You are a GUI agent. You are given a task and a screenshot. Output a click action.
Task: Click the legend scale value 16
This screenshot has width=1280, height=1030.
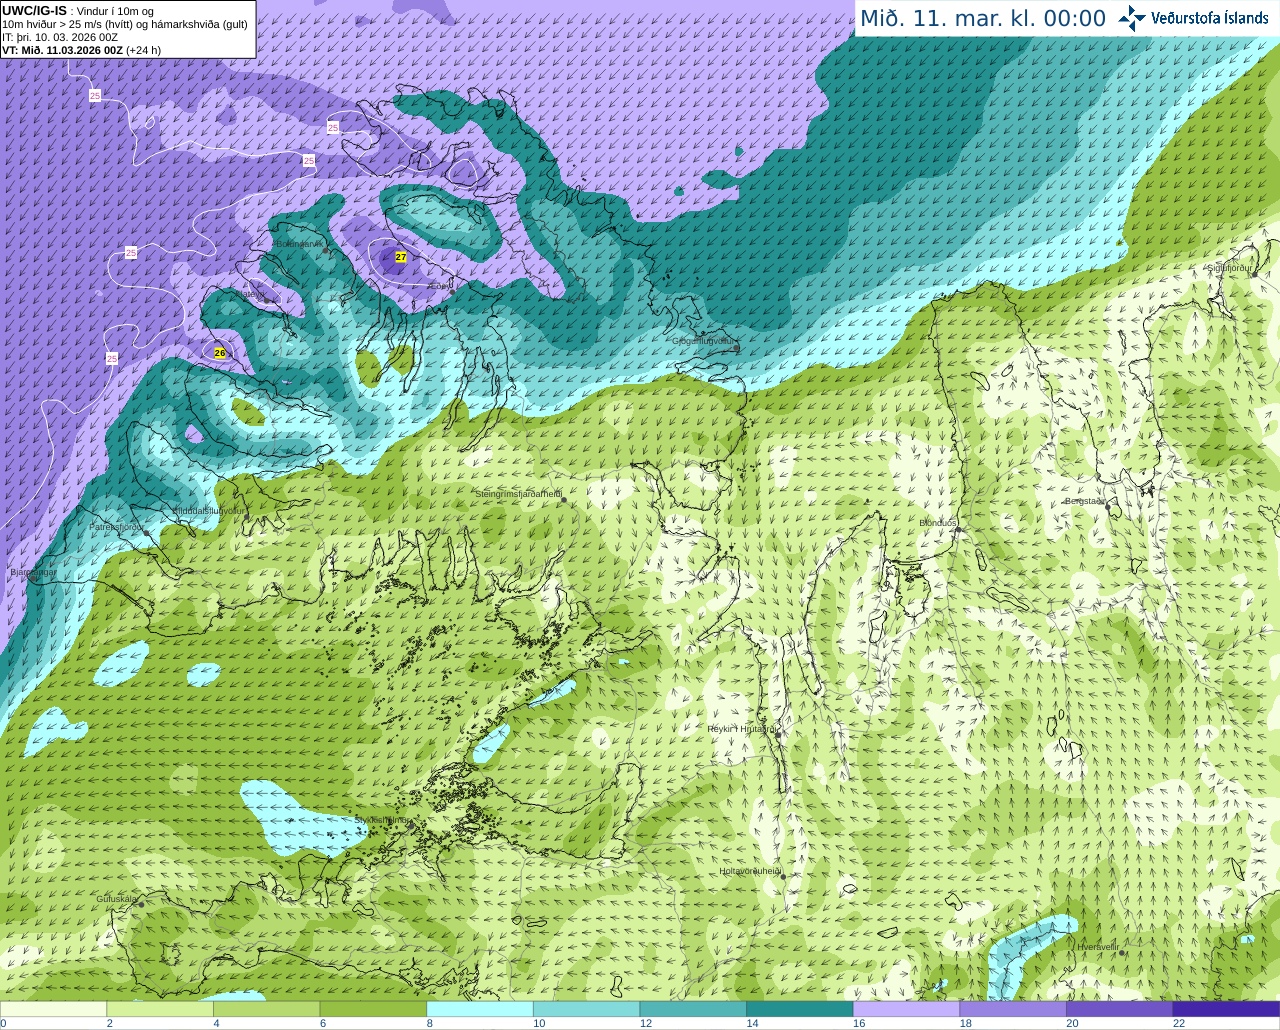(x=859, y=1023)
